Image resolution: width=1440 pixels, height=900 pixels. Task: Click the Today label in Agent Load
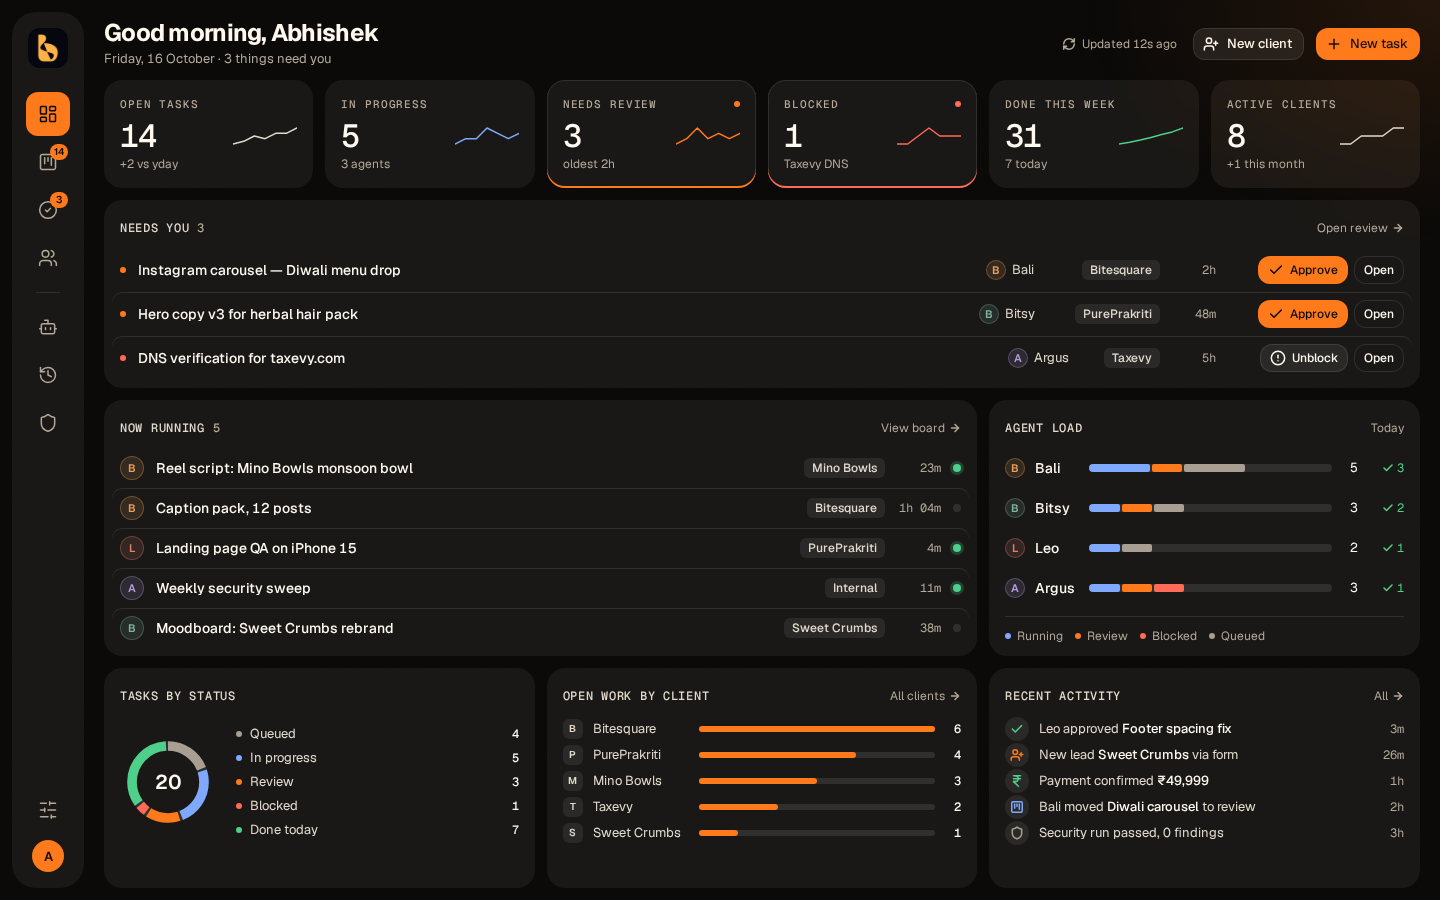pos(1387,428)
